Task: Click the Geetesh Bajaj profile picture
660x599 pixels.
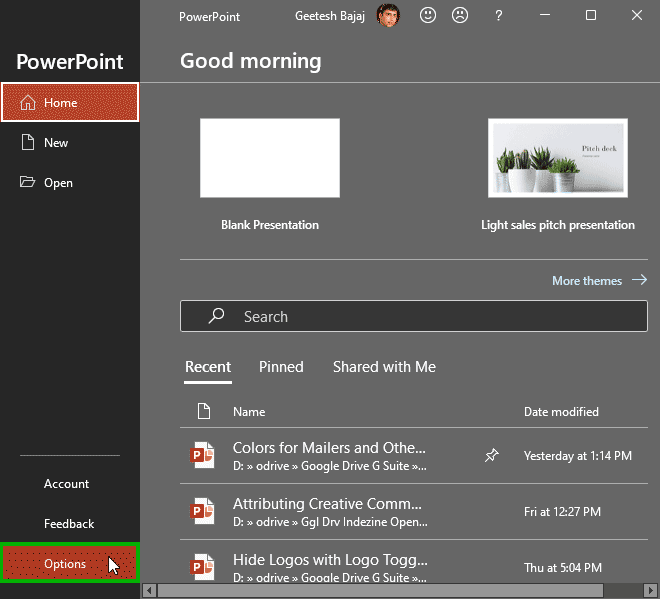Action: pyautogui.click(x=388, y=16)
